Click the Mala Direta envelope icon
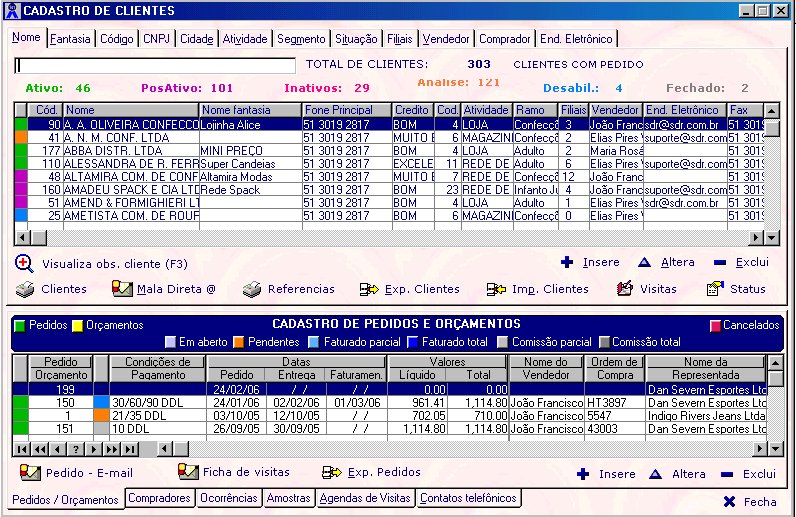796x517 pixels. [x=122, y=289]
